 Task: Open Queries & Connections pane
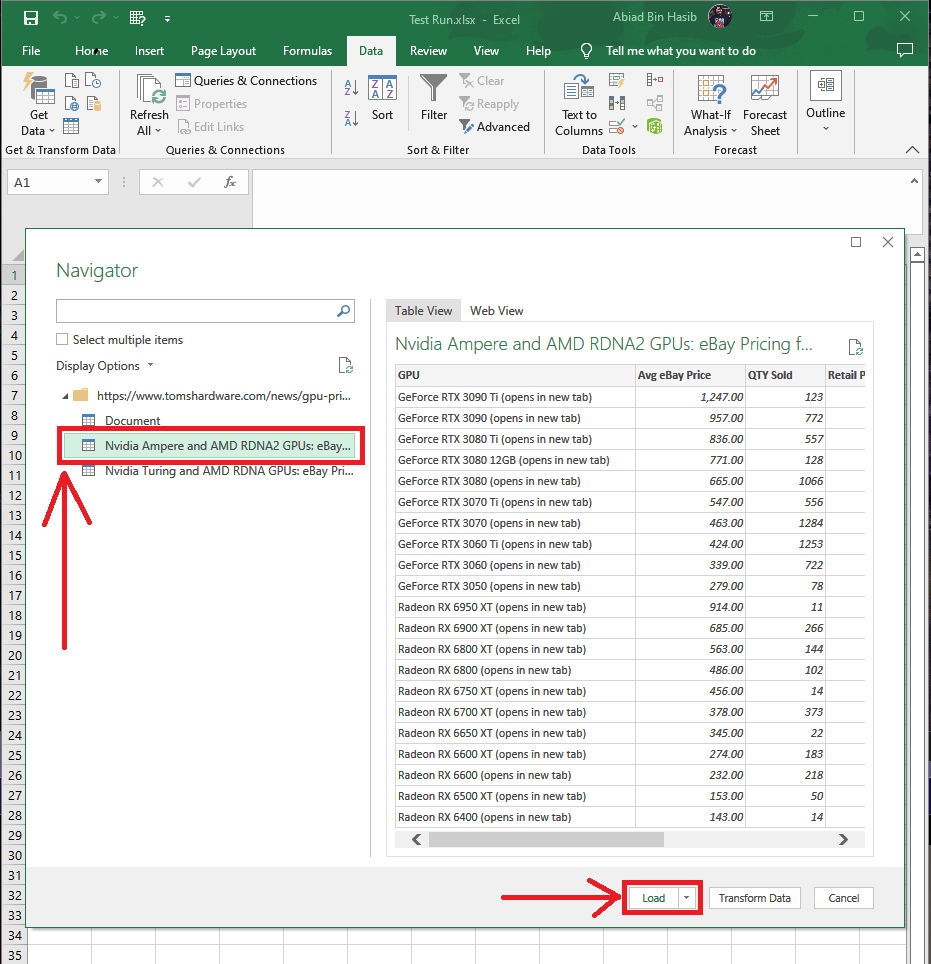coord(246,81)
